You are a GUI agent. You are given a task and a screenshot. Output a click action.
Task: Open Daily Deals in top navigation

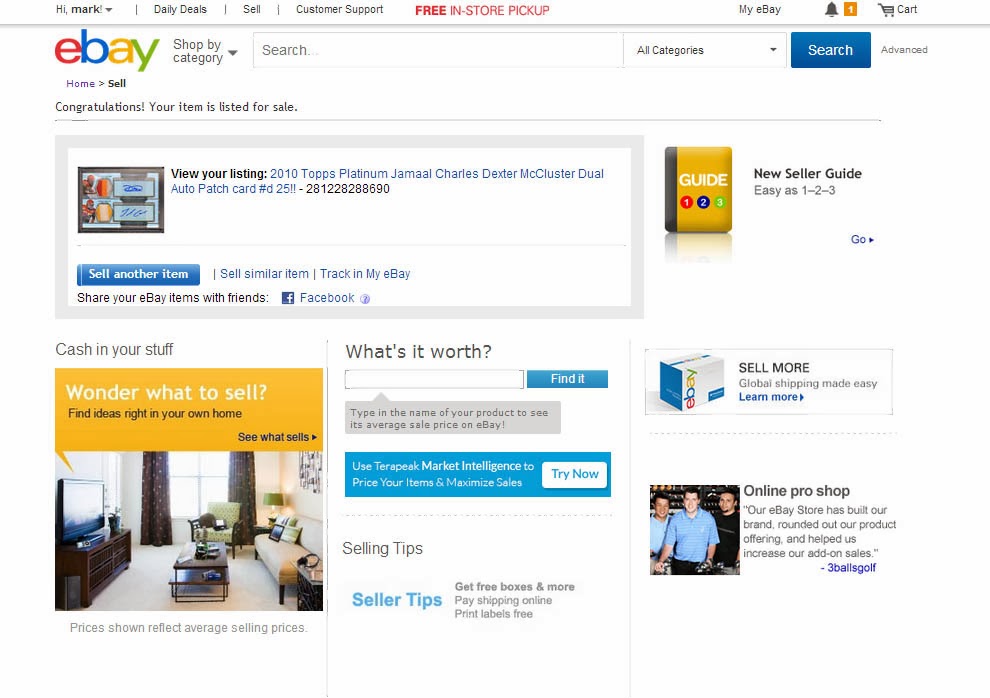tap(180, 9)
